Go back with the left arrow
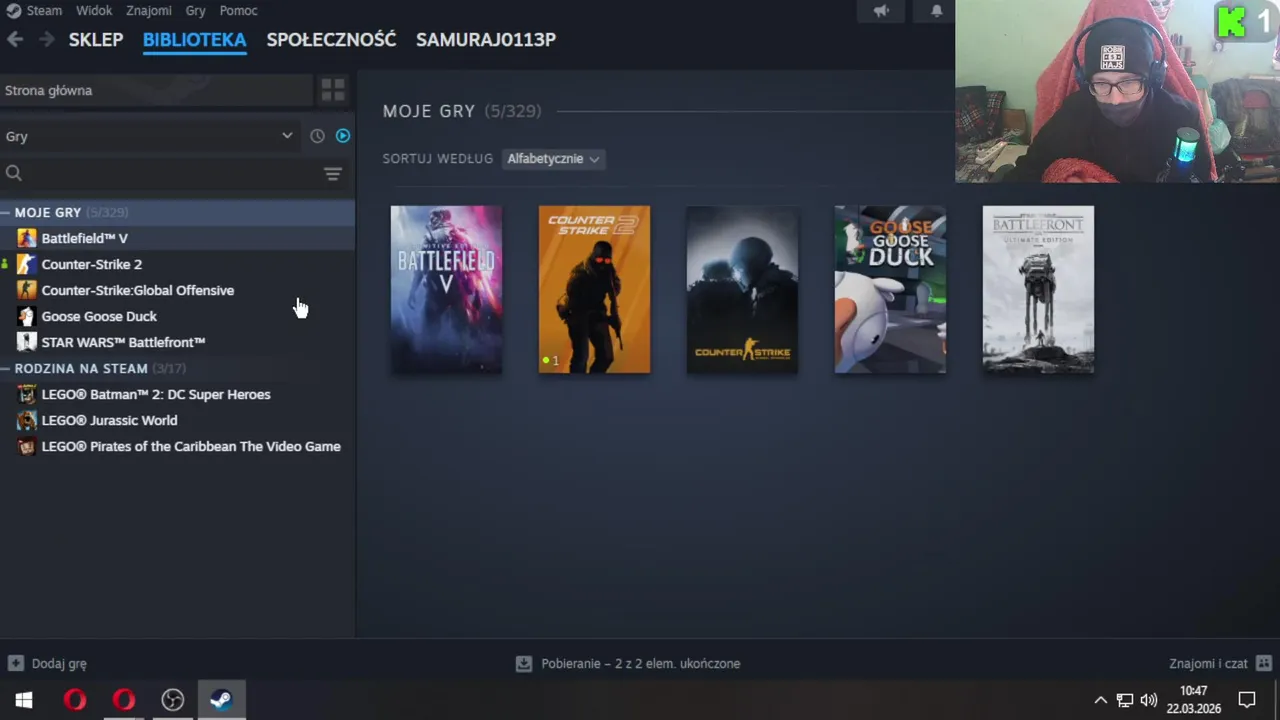 [15, 39]
